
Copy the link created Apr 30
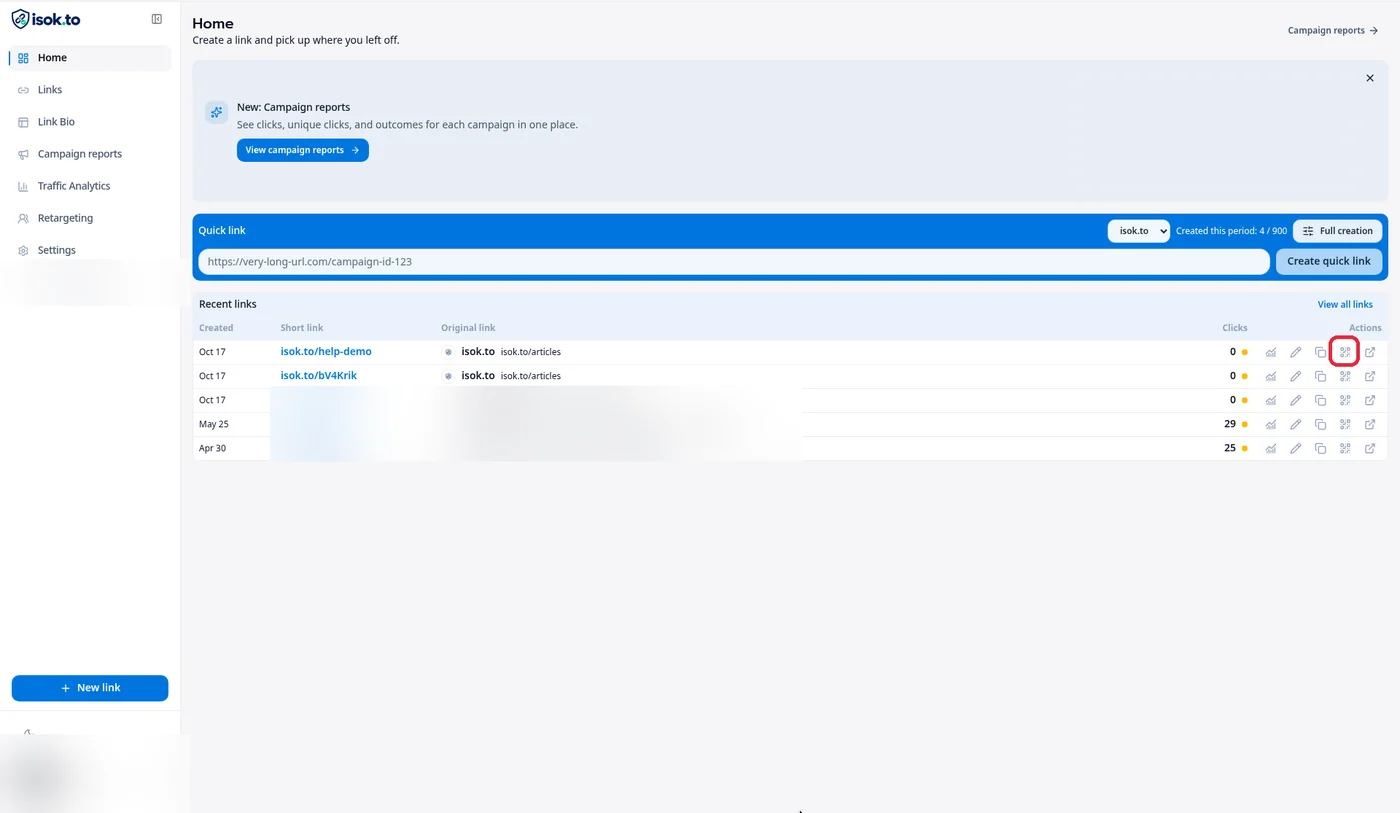coord(1320,448)
